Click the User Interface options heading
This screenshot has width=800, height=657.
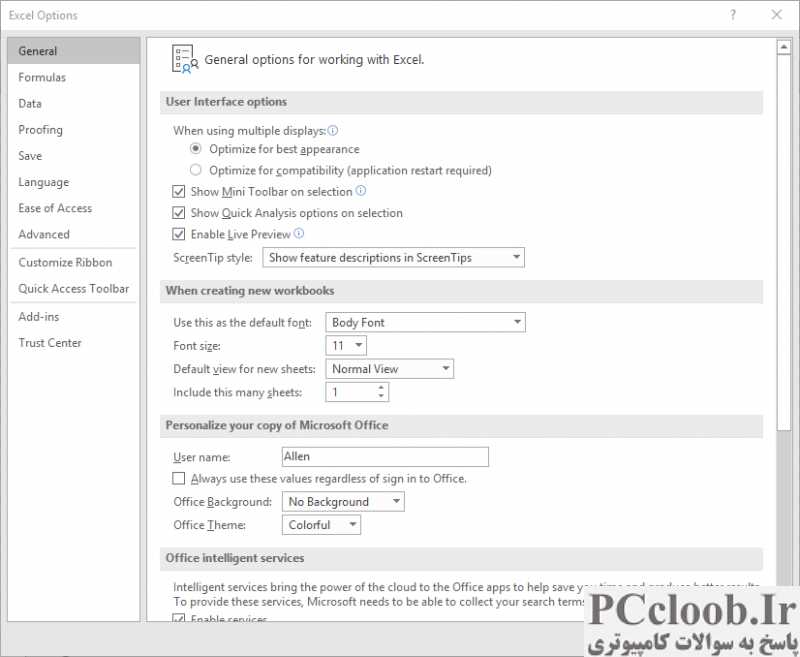[226, 102]
